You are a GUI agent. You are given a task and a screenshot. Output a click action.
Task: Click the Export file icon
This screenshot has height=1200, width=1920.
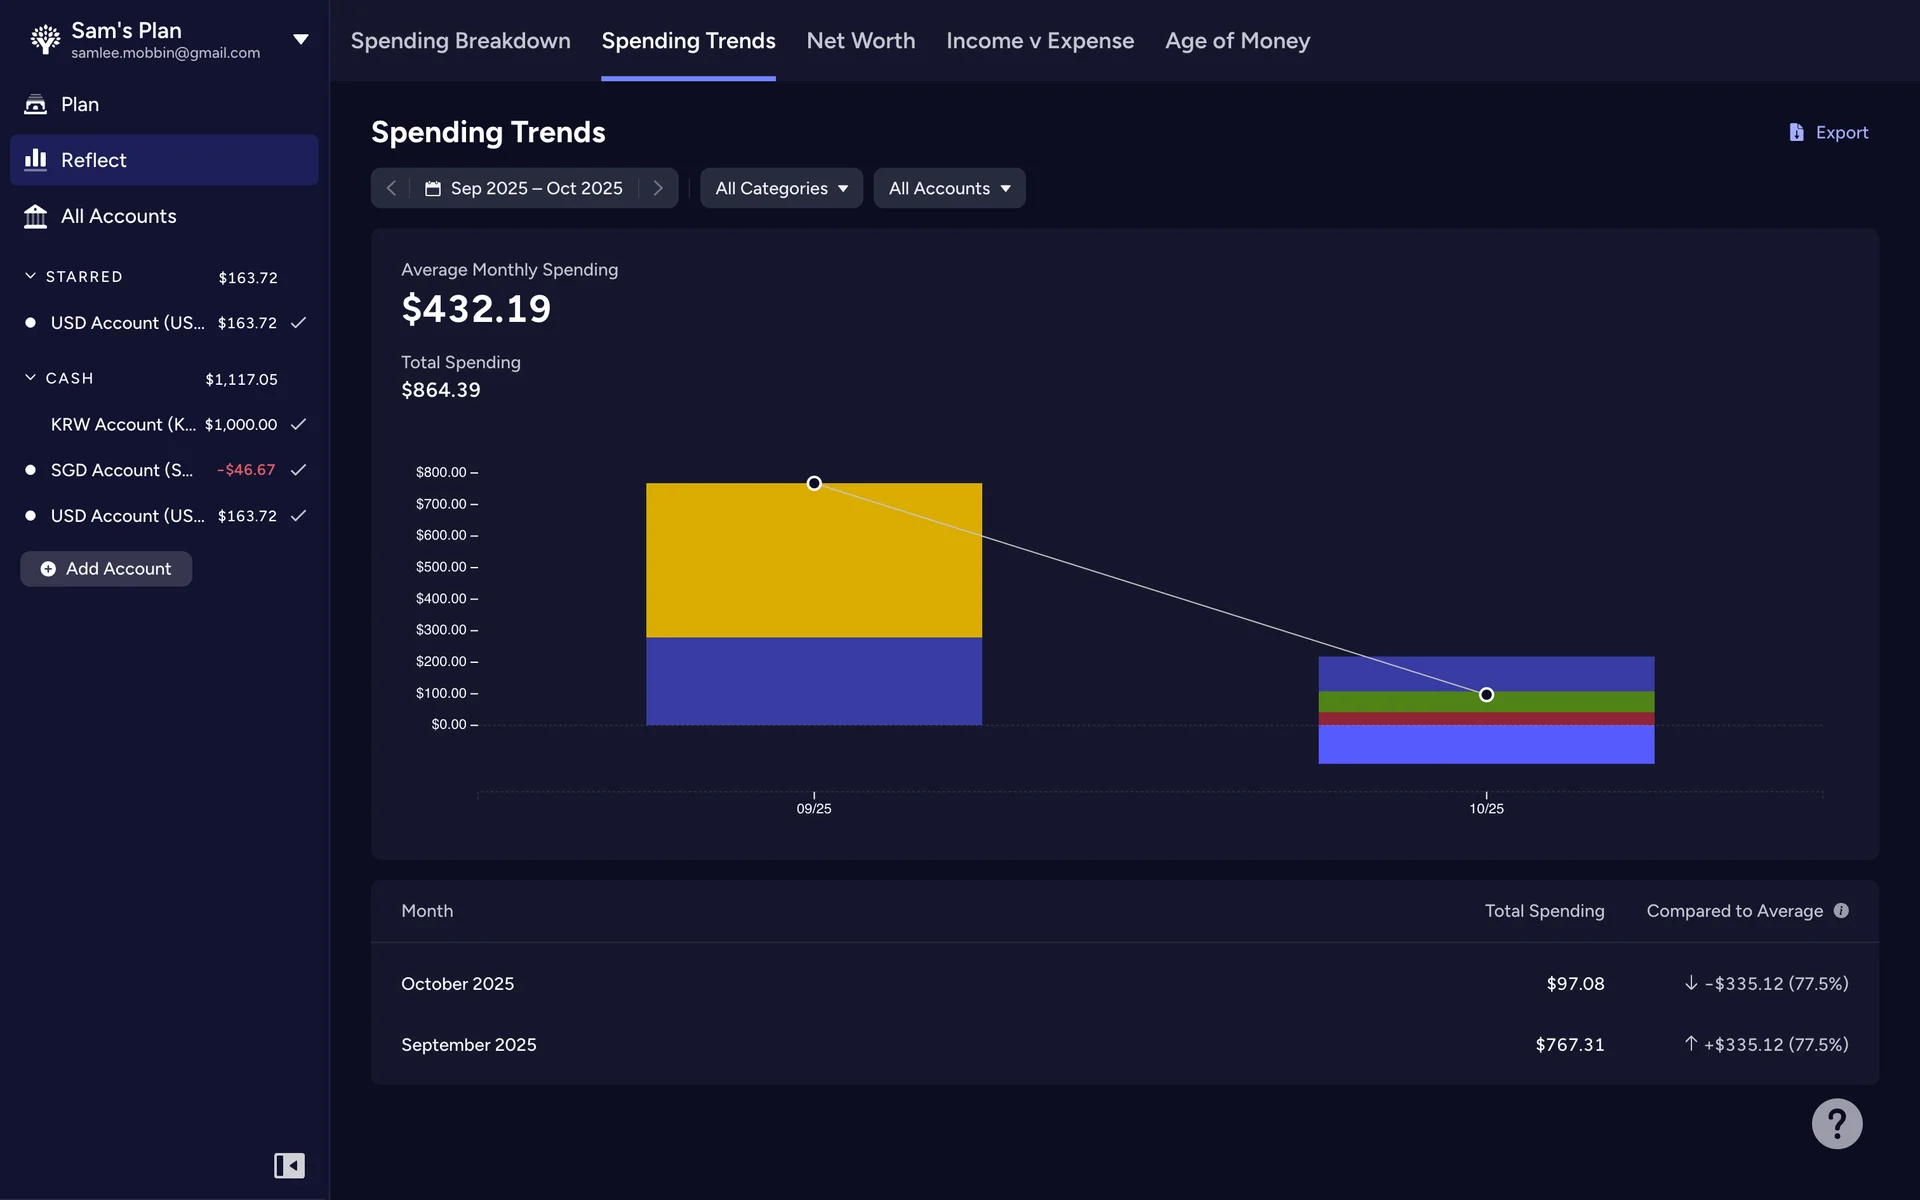[1796, 132]
